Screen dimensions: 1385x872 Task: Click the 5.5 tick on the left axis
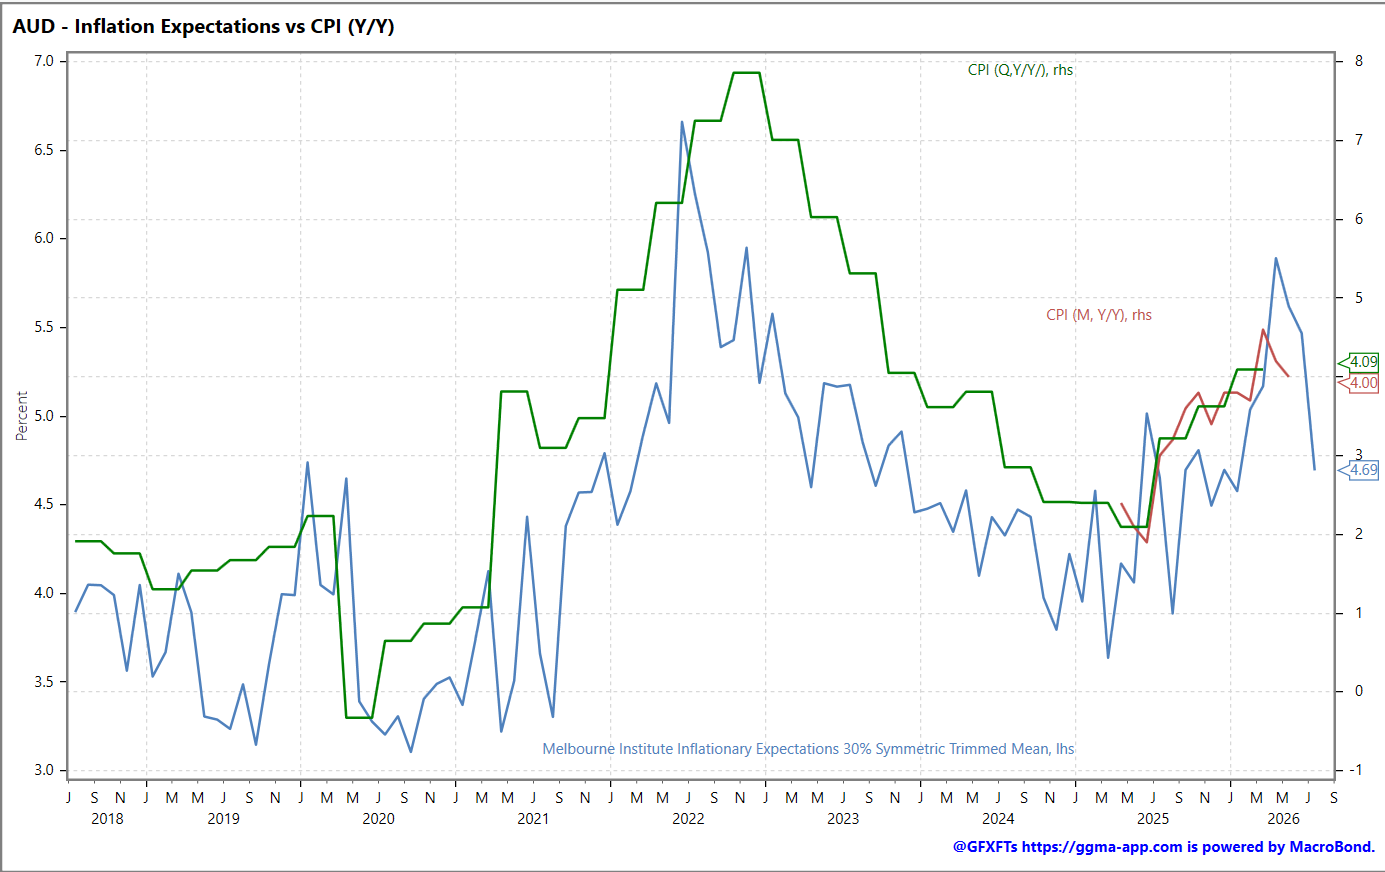pos(44,327)
